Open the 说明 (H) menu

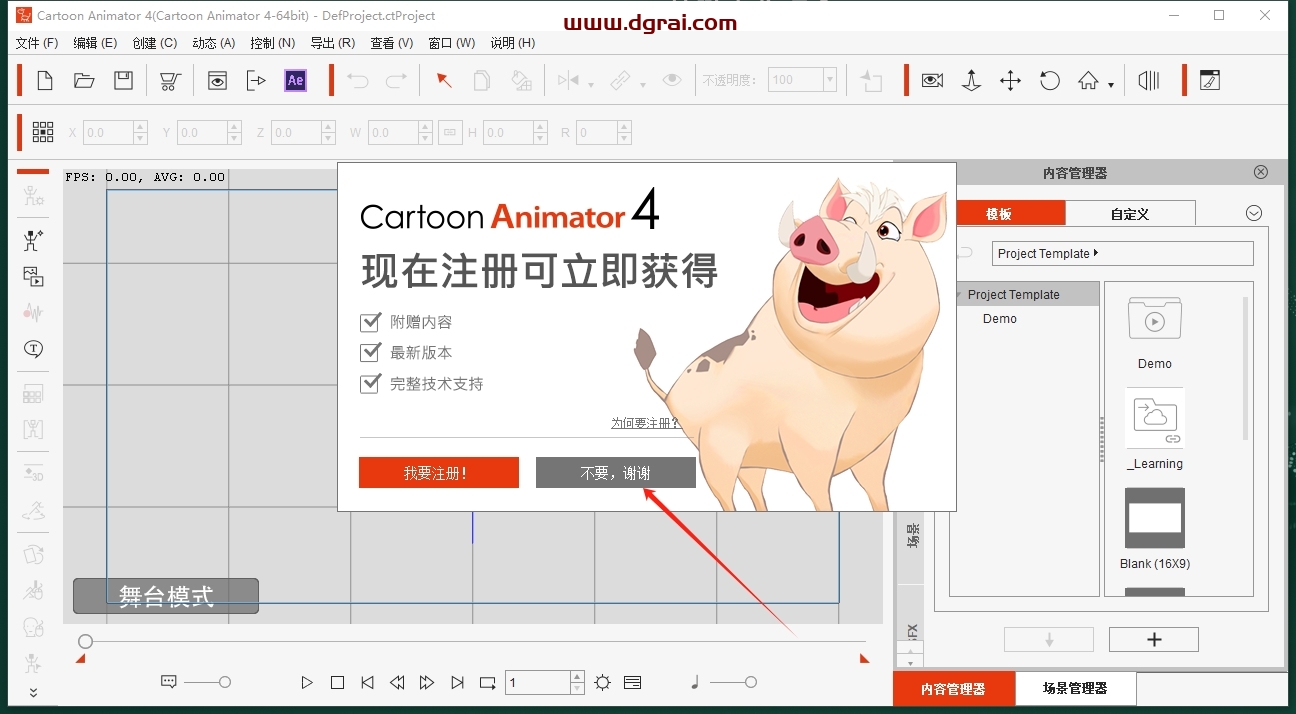pyautogui.click(x=512, y=43)
